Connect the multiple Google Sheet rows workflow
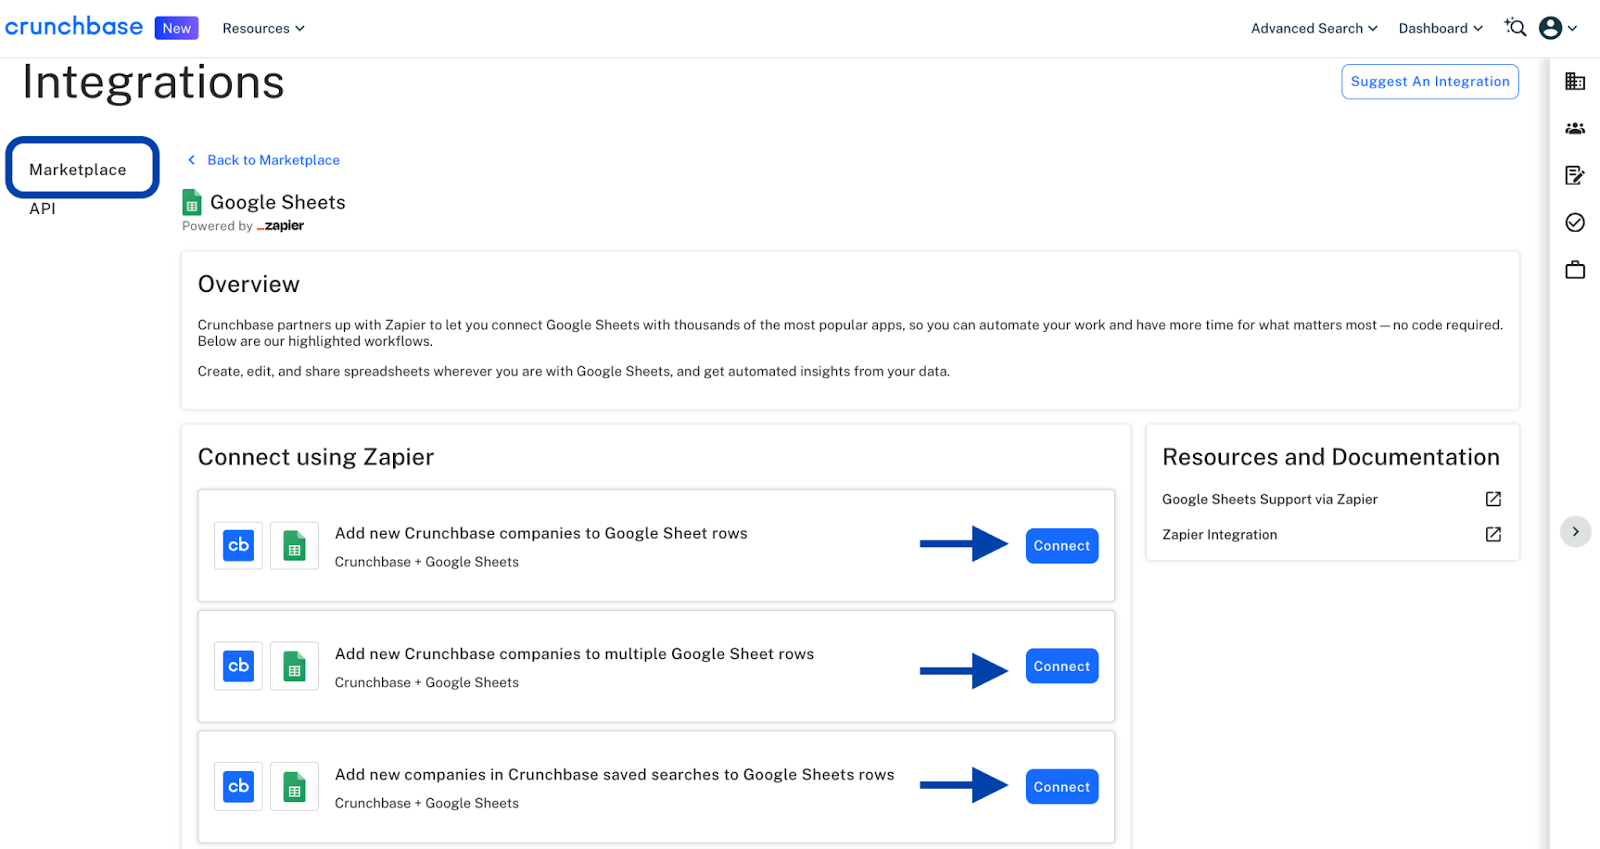This screenshot has width=1600, height=849. (1062, 666)
